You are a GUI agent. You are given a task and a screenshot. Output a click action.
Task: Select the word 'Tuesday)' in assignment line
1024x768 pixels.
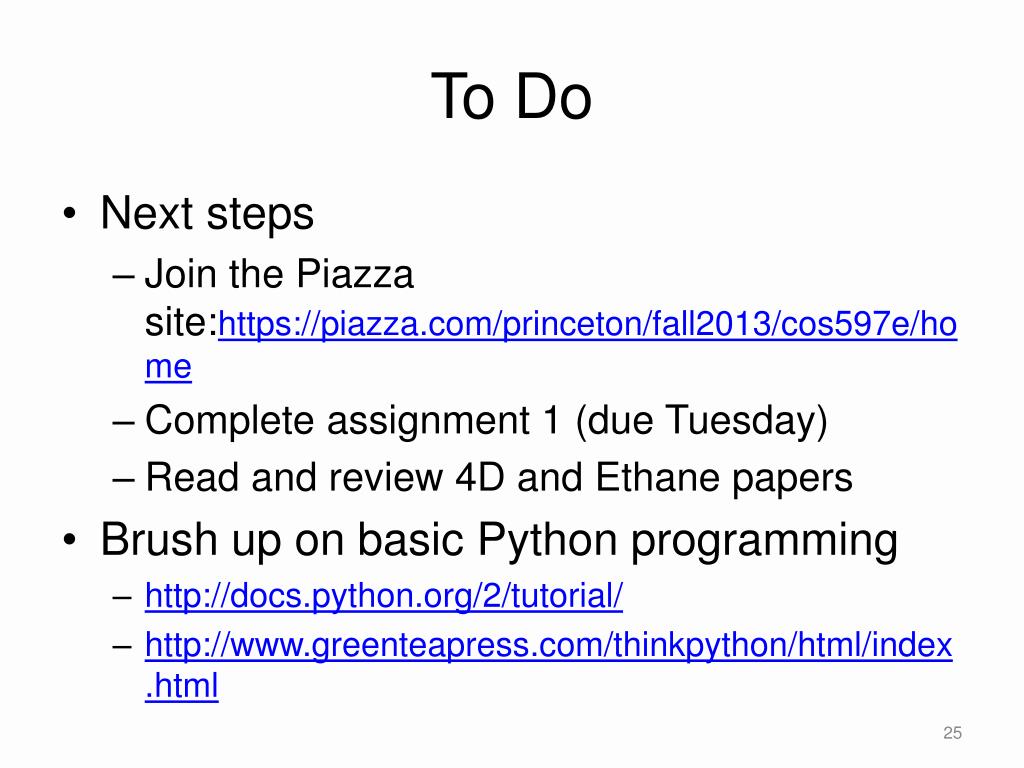[x=746, y=420]
